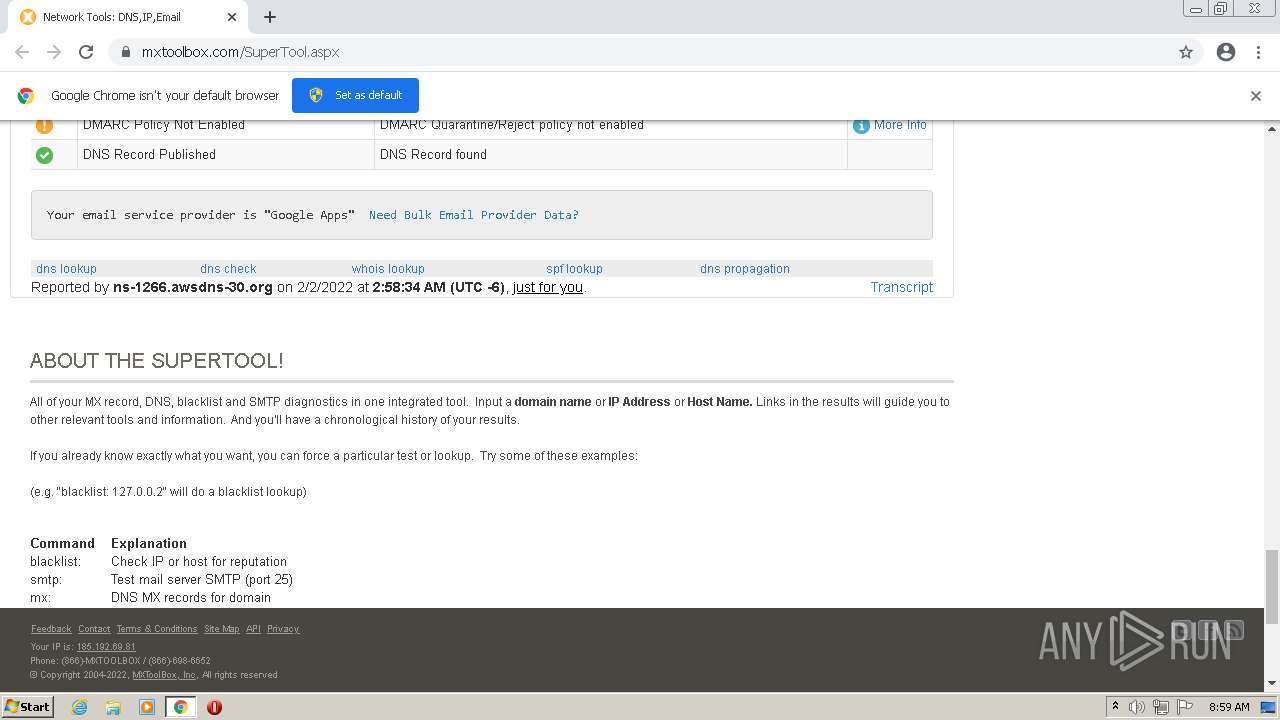Image resolution: width=1280 pixels, height=720 pixels.
Task: Open the Chrome three-dot menu
Action: (x=1258, y=52)
